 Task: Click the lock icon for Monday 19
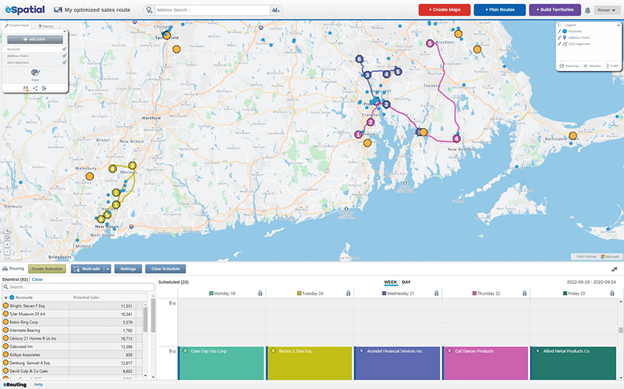coord(260,293)
